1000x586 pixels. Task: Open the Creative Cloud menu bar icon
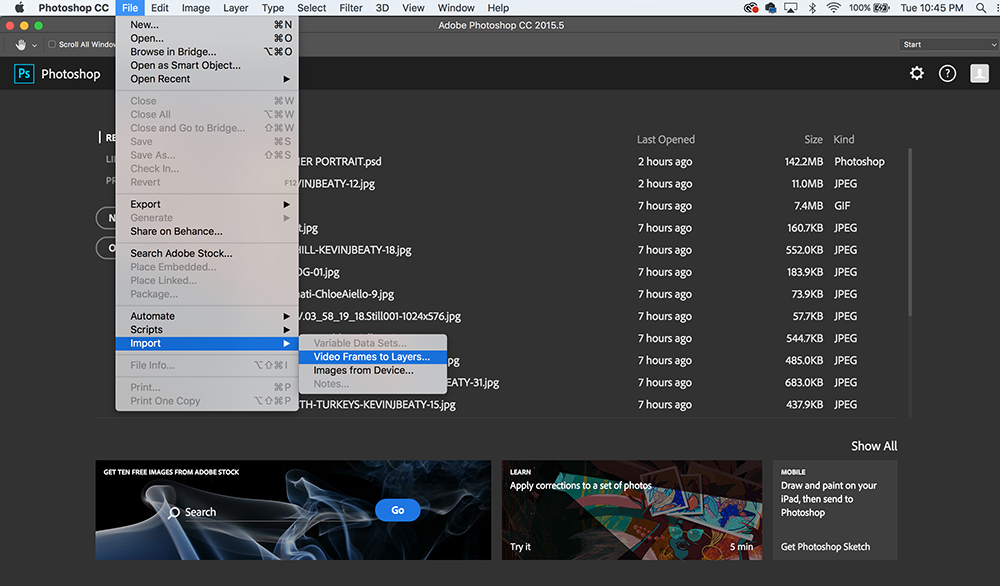click(751, 8)
